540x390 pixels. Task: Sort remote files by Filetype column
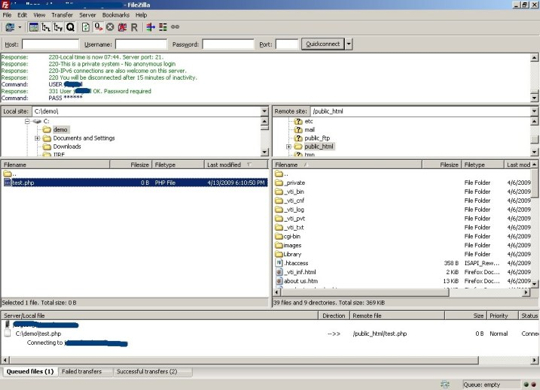[482, 165]
